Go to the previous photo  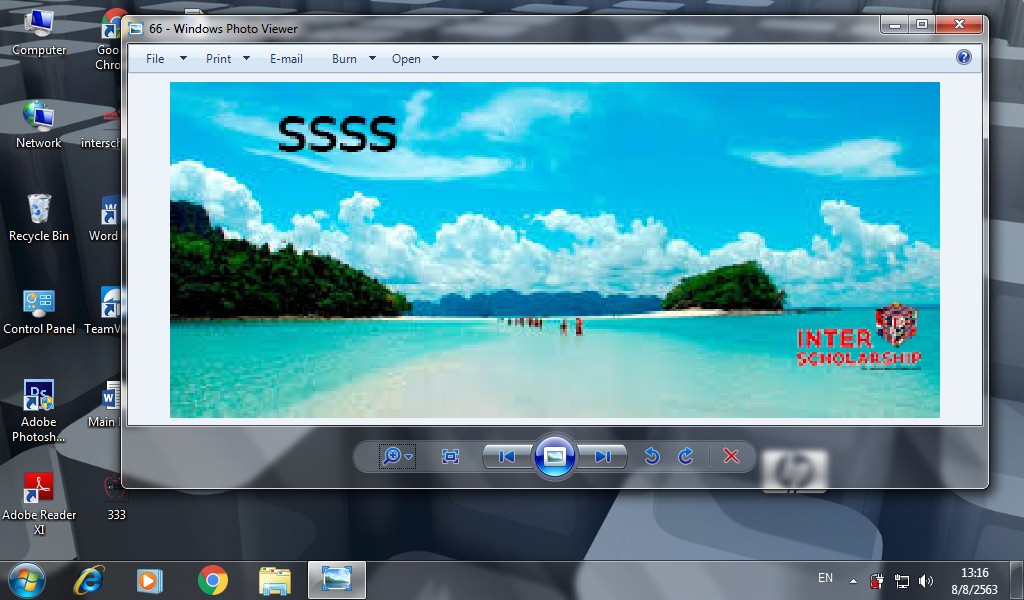click(x=507, y=456)
